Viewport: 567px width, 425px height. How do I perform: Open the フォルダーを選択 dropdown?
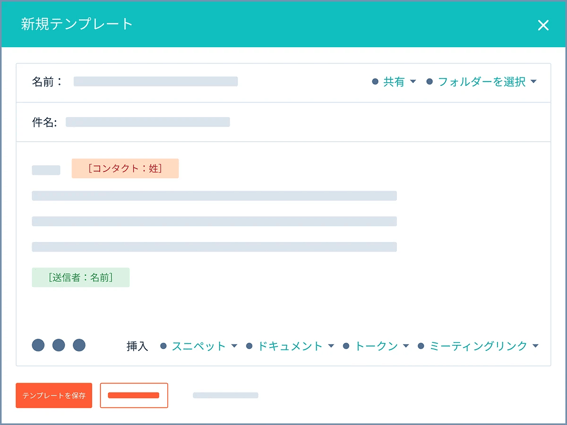(481, 82)
